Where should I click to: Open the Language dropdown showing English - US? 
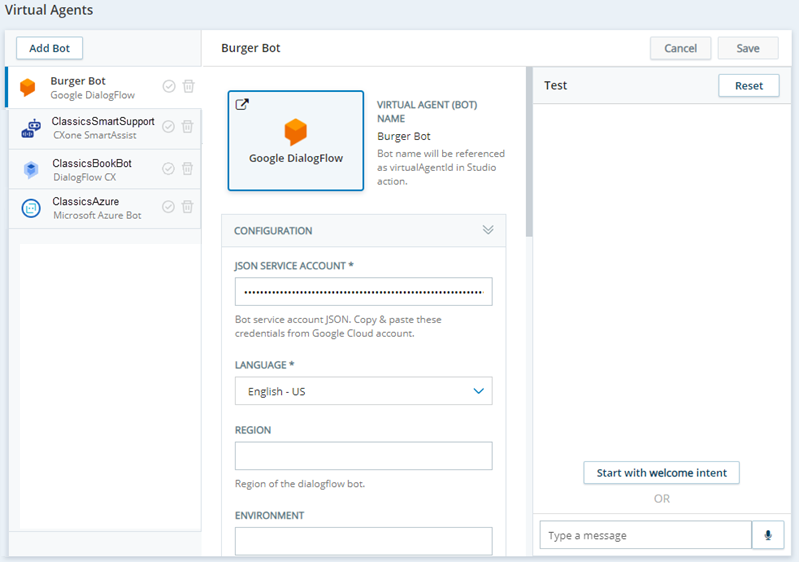point(363,391)
